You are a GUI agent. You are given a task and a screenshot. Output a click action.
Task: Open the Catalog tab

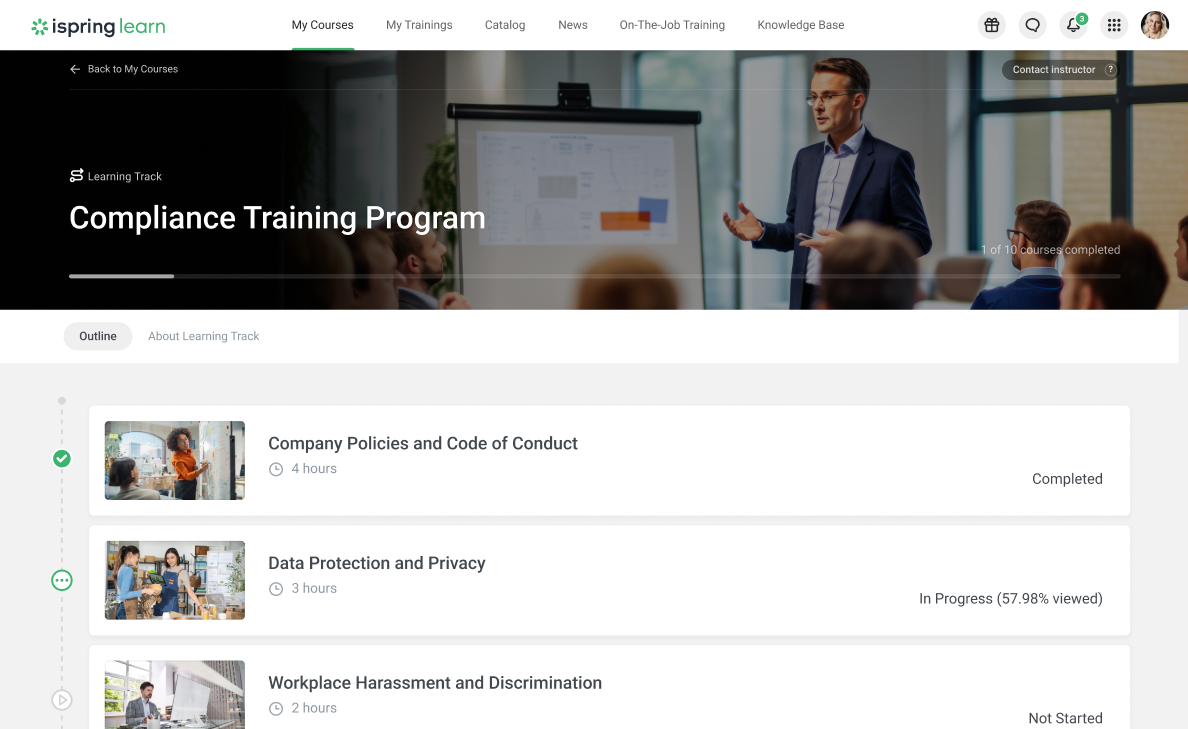point(505,25)
